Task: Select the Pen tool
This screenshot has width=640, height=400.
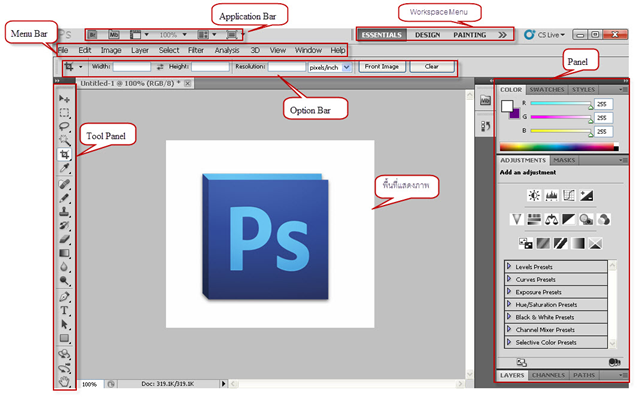Action: 64,297
